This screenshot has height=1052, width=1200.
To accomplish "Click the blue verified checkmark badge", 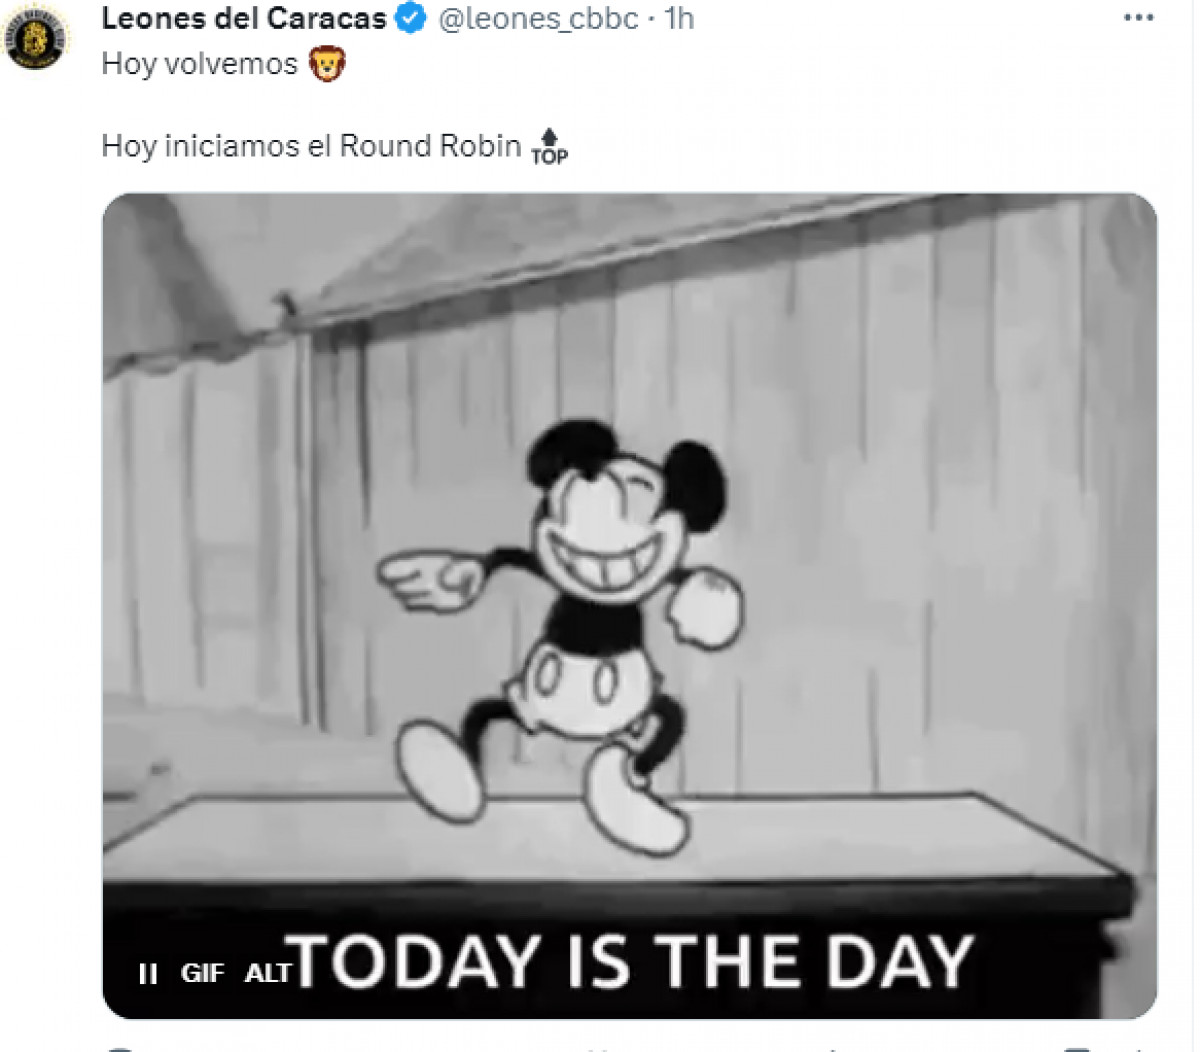I will (x=411, y=18).
